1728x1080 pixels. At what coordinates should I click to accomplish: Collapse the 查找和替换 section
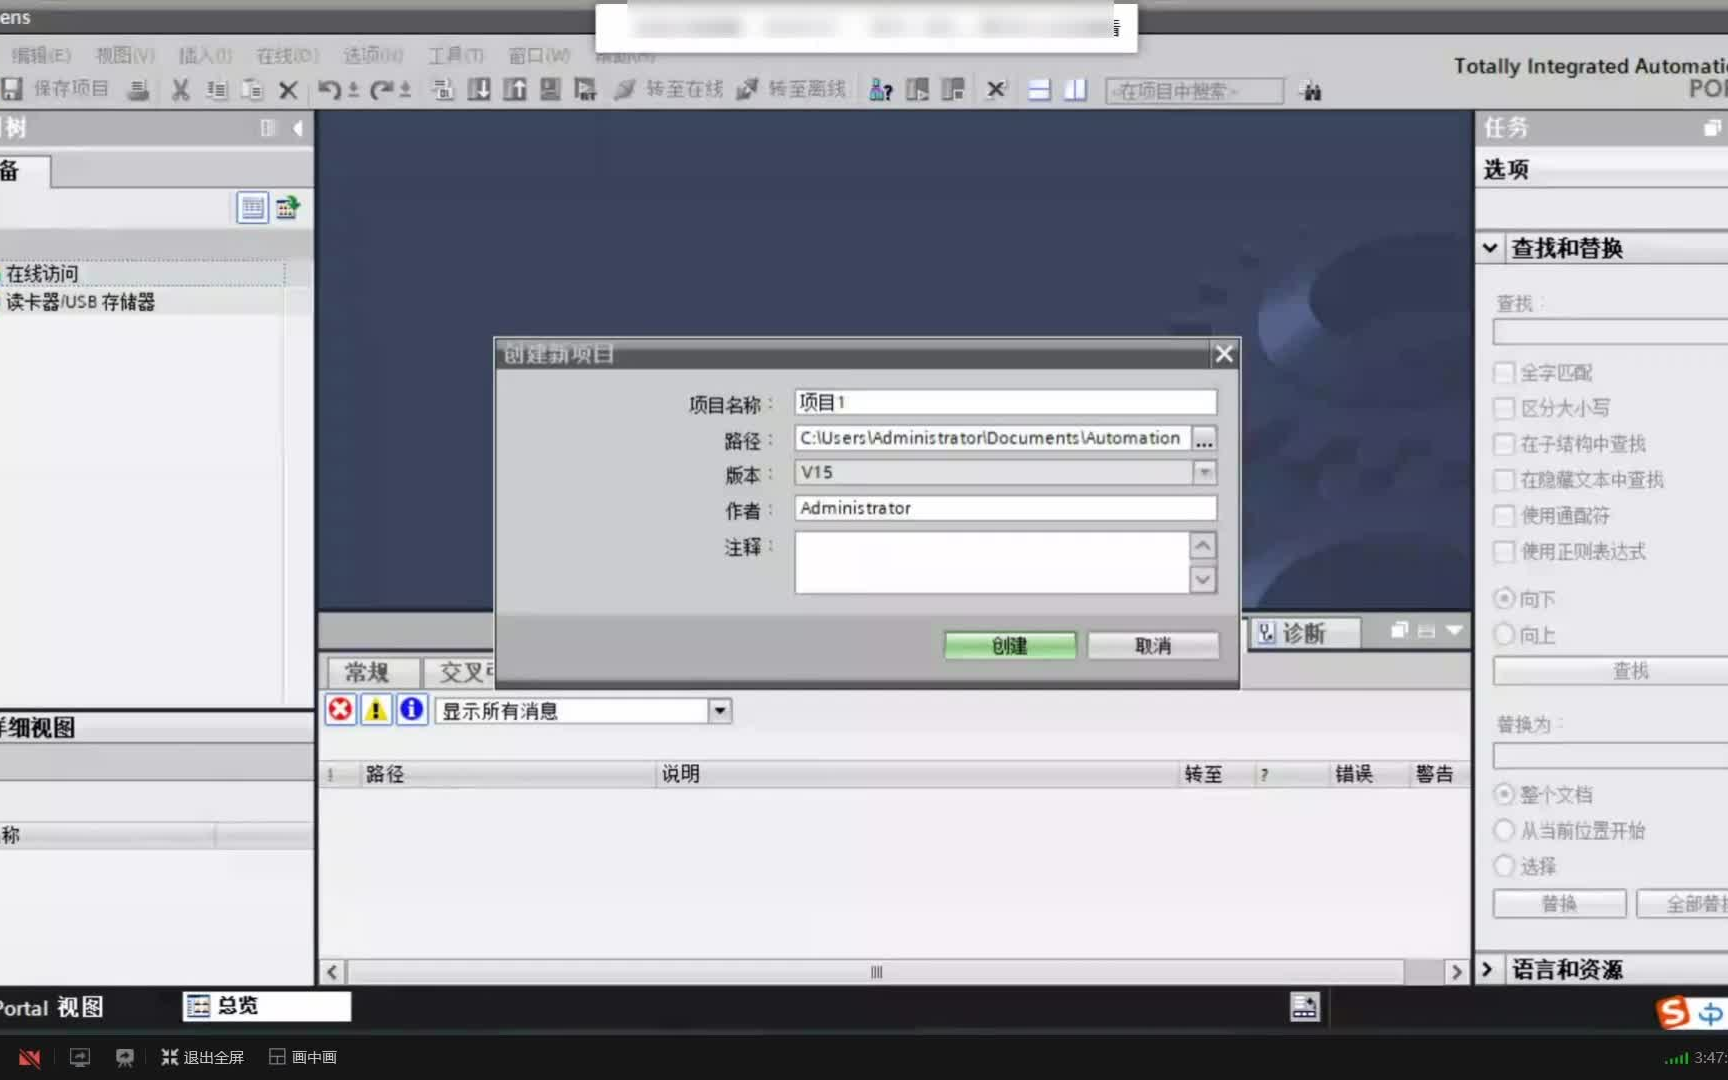click(x=1490, y=248)
